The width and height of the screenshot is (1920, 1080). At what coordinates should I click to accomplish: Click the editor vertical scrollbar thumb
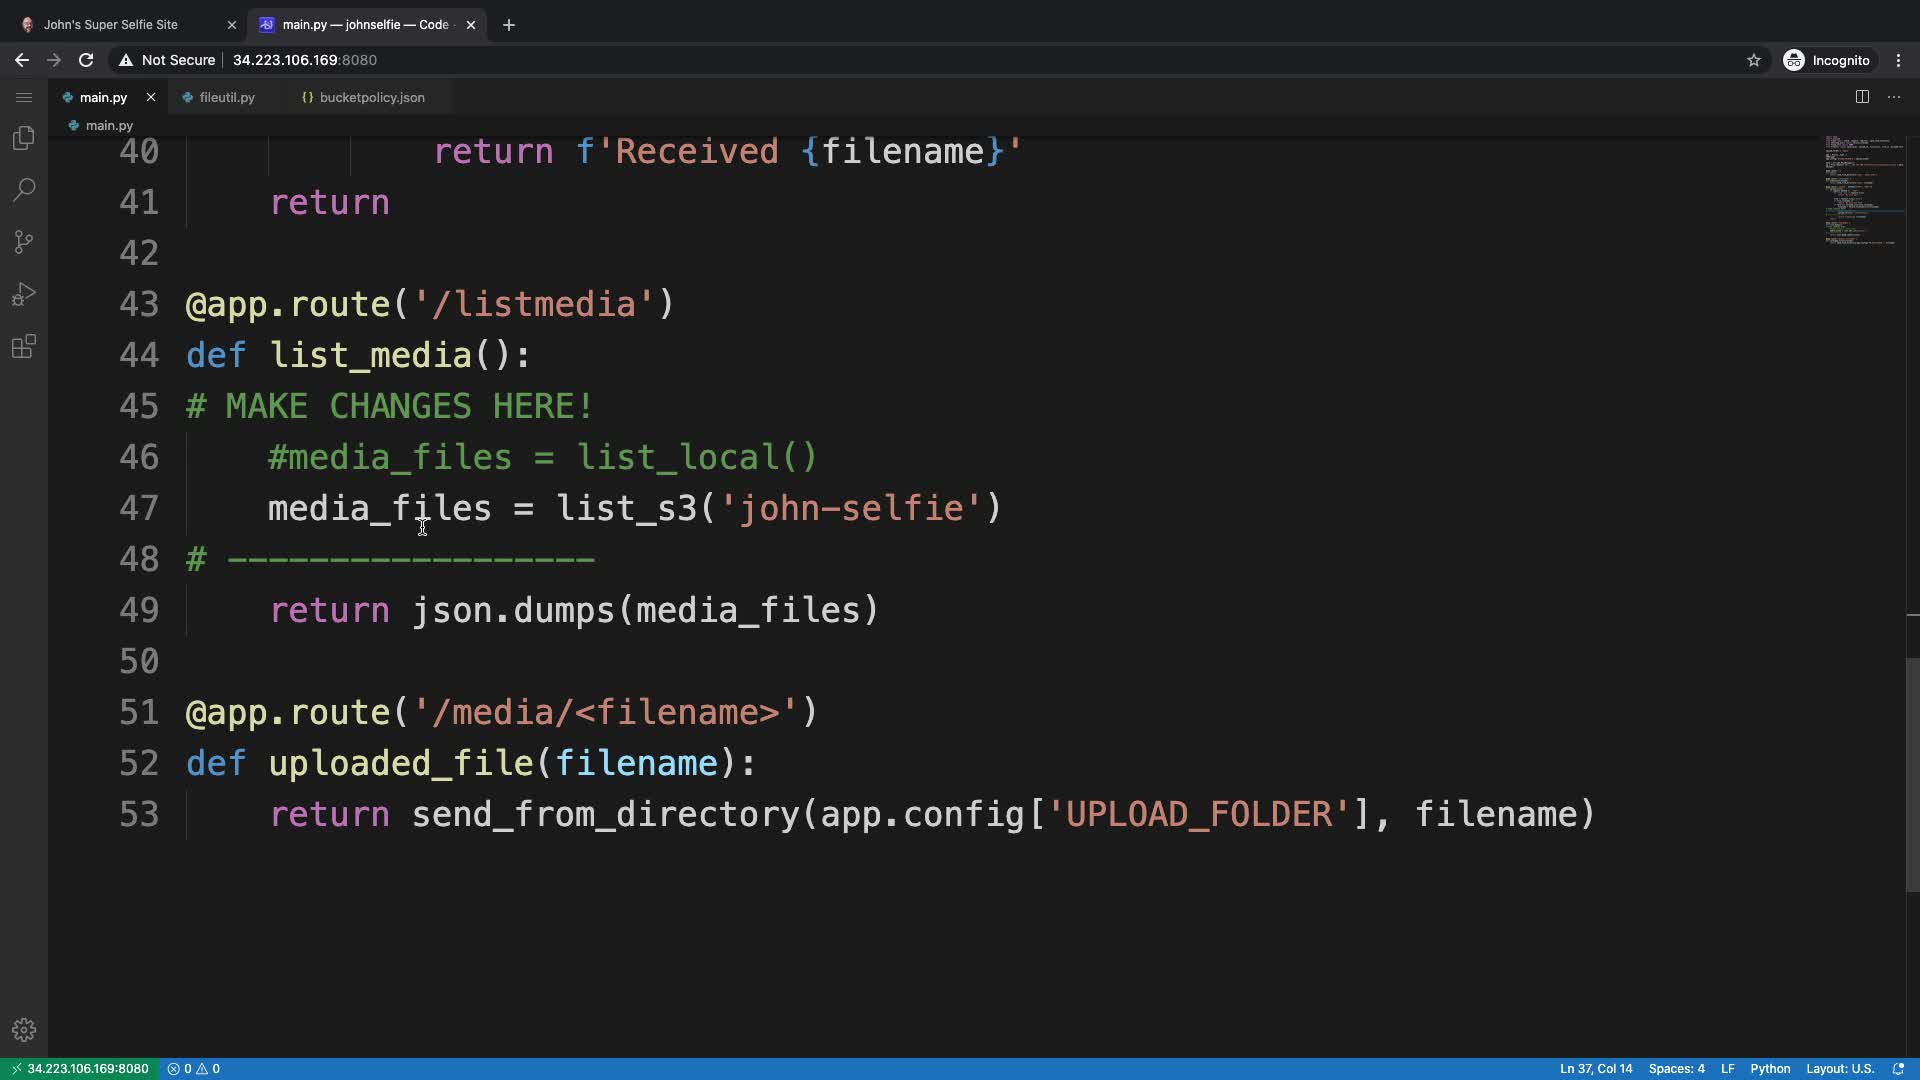tap(1912, 775)
